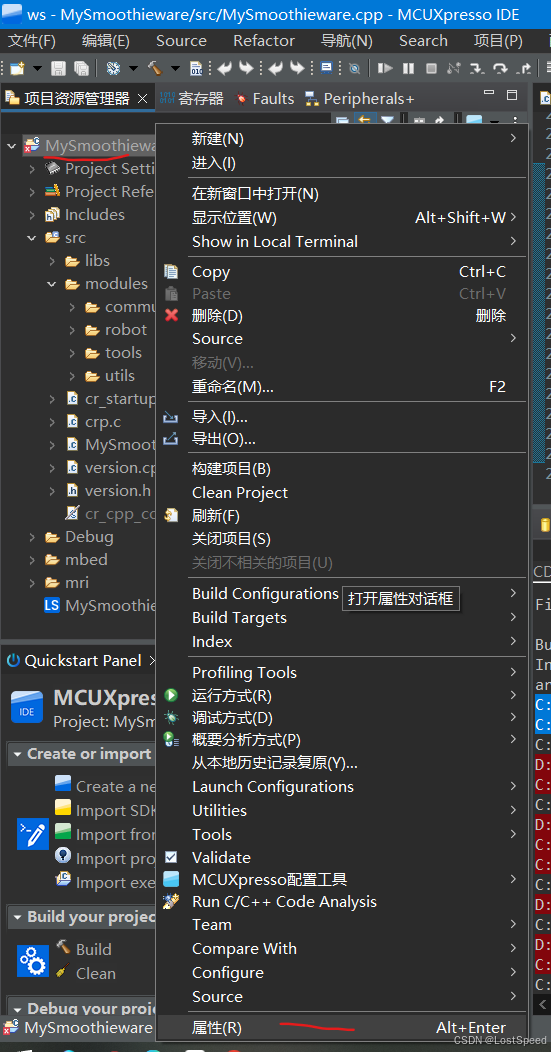Choose Show in Local Terminal entry
Viewport: 551px width, 1052px height.
point(342,242)
